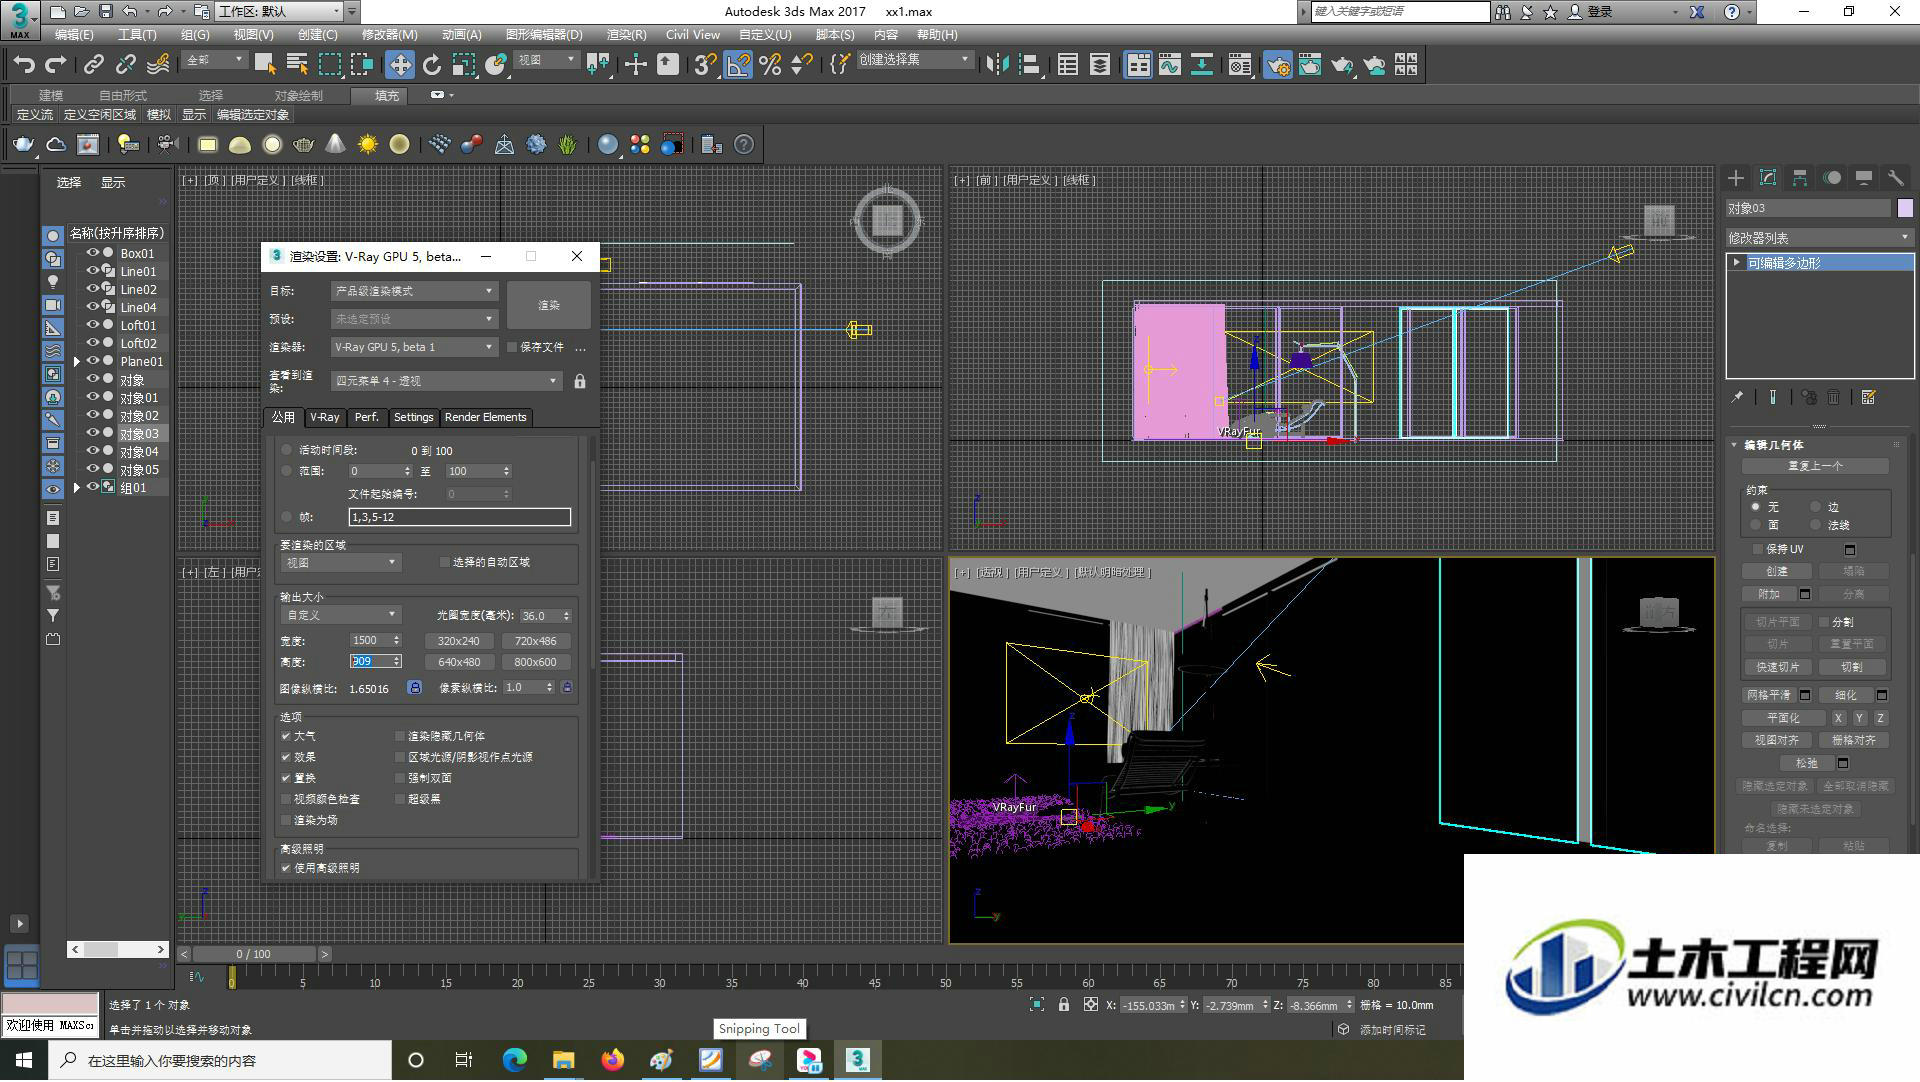Open the Create tab plus icon
Screen dimensions: 1920x1082
tap(1736, 178)
